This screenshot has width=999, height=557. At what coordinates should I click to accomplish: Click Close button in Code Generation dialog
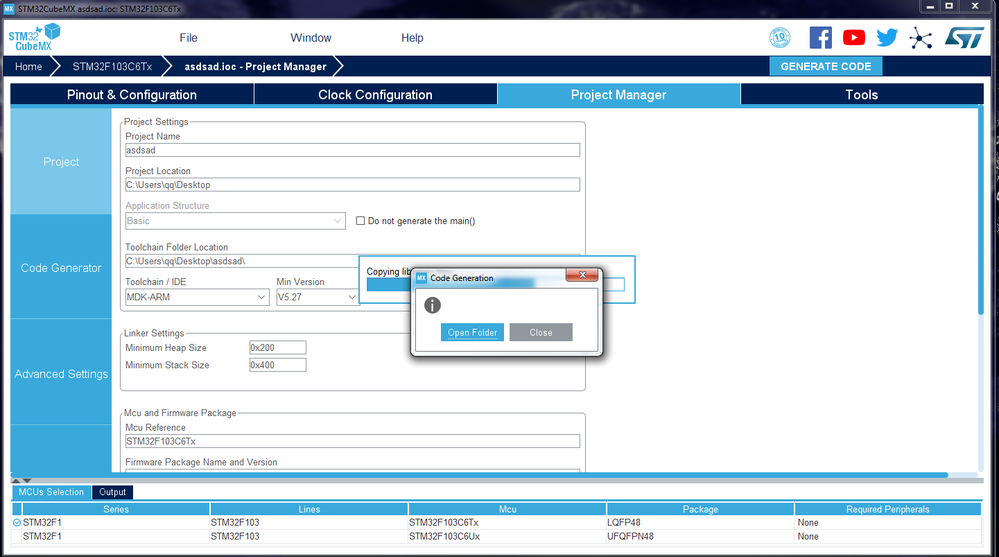(541, 332)
